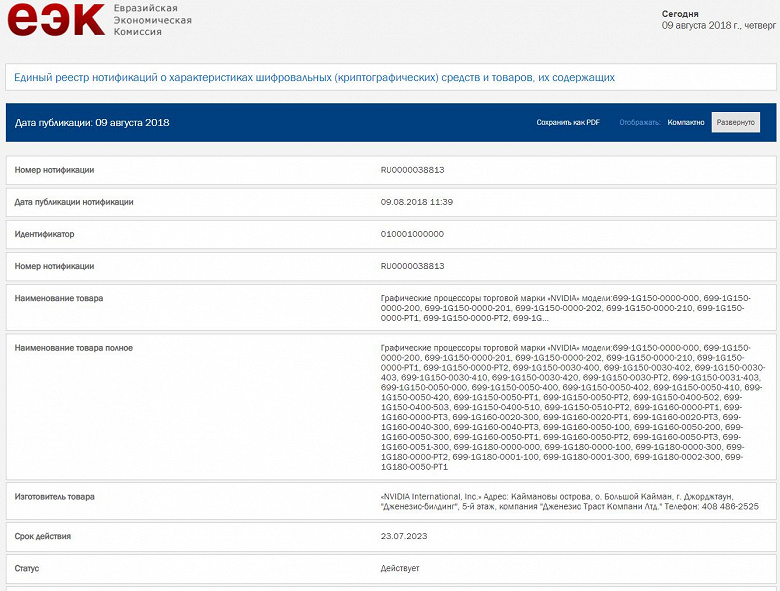
Task: Select the 09.08.2018 11:39 timestamp
Action: [416, 202]
